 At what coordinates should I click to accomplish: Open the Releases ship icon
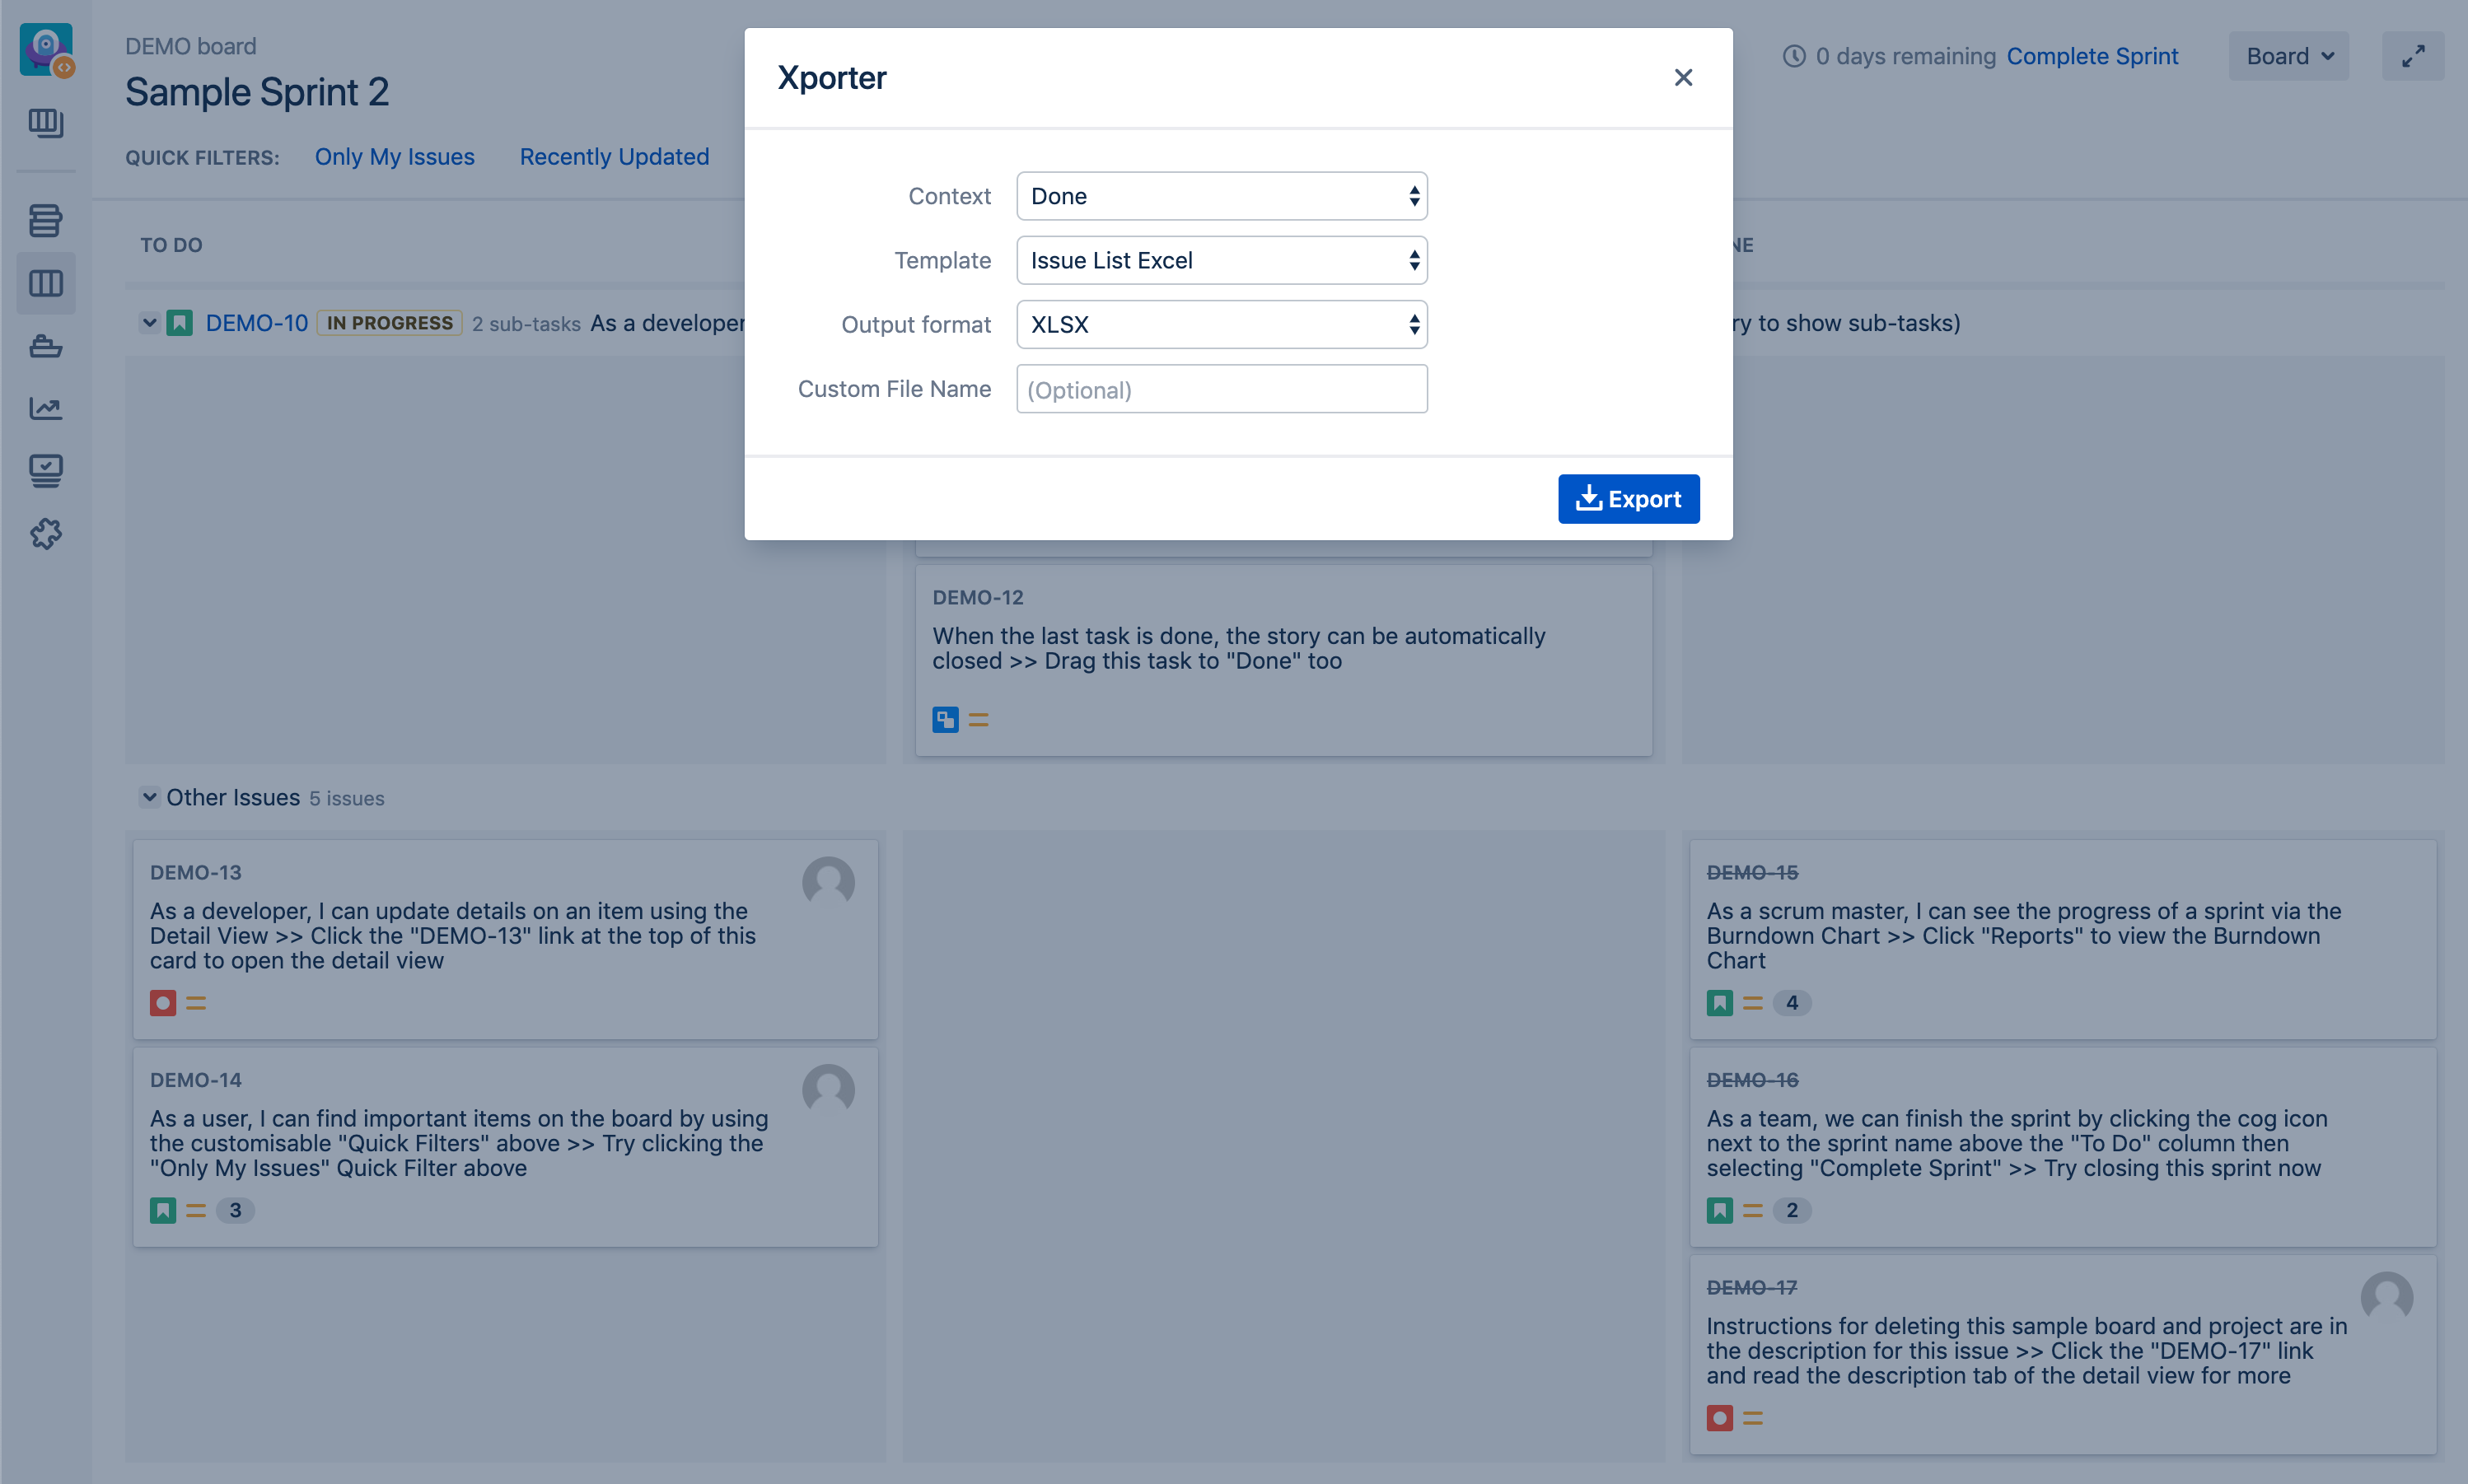pos(46,347)
